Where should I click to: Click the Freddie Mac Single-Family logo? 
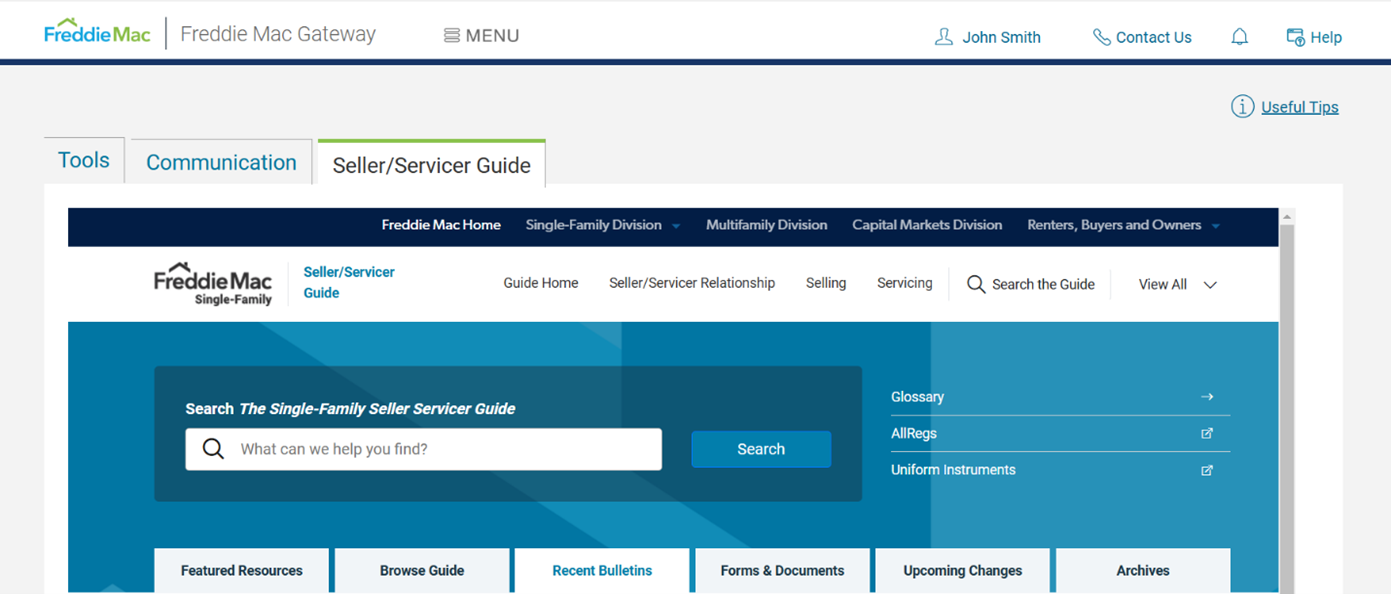pos(212,284)
